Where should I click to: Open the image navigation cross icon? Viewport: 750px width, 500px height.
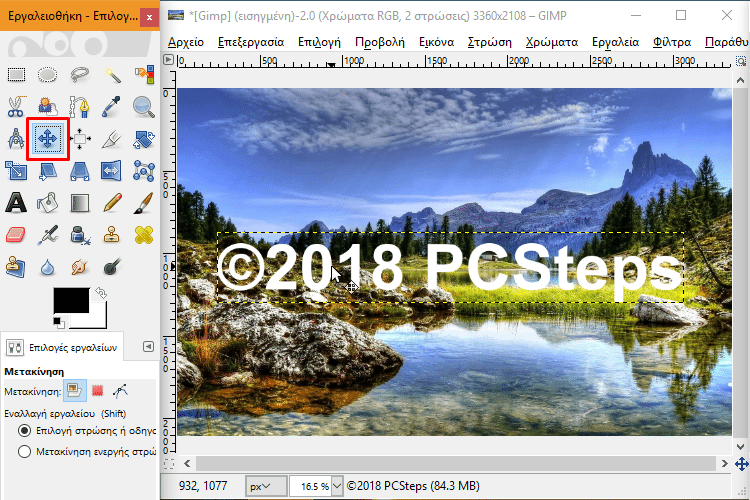point(741,464)
